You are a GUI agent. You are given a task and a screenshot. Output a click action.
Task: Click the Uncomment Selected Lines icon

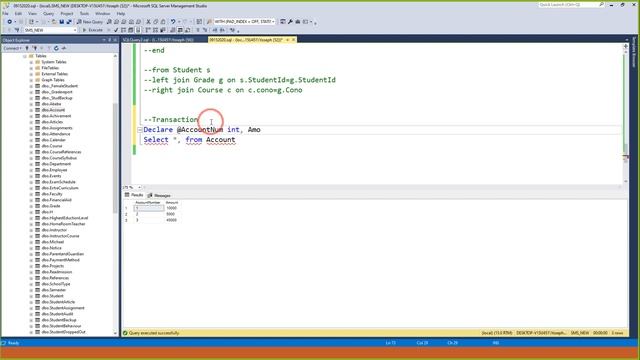205,30
